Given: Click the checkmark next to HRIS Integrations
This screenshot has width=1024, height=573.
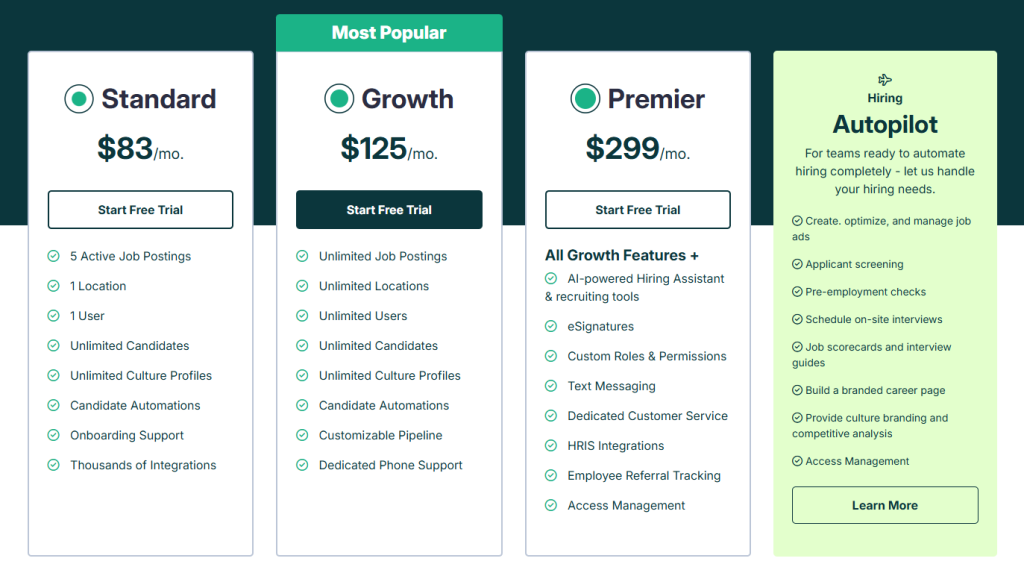Looking at the screenshot, I should click(x=551, y=446).
